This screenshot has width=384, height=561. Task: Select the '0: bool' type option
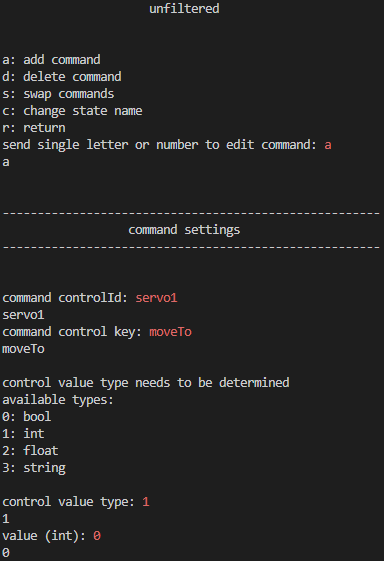(27, 417)
